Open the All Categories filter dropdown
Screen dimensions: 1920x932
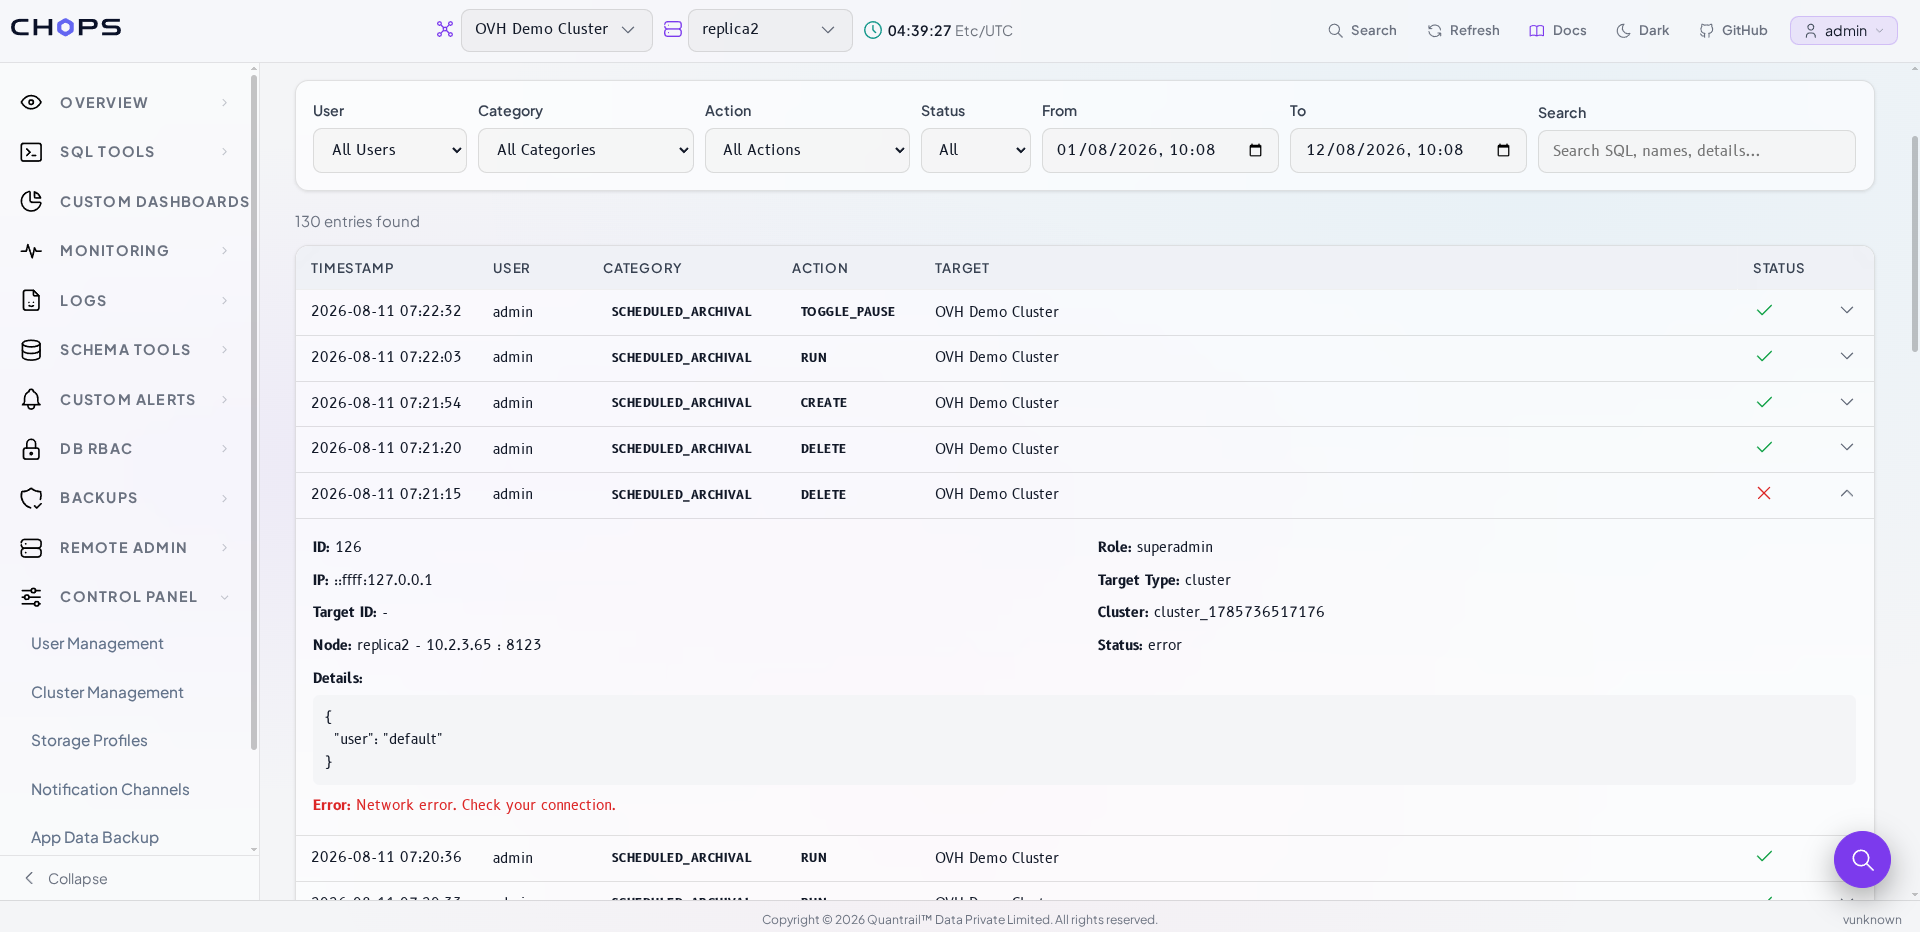point(586,150)
